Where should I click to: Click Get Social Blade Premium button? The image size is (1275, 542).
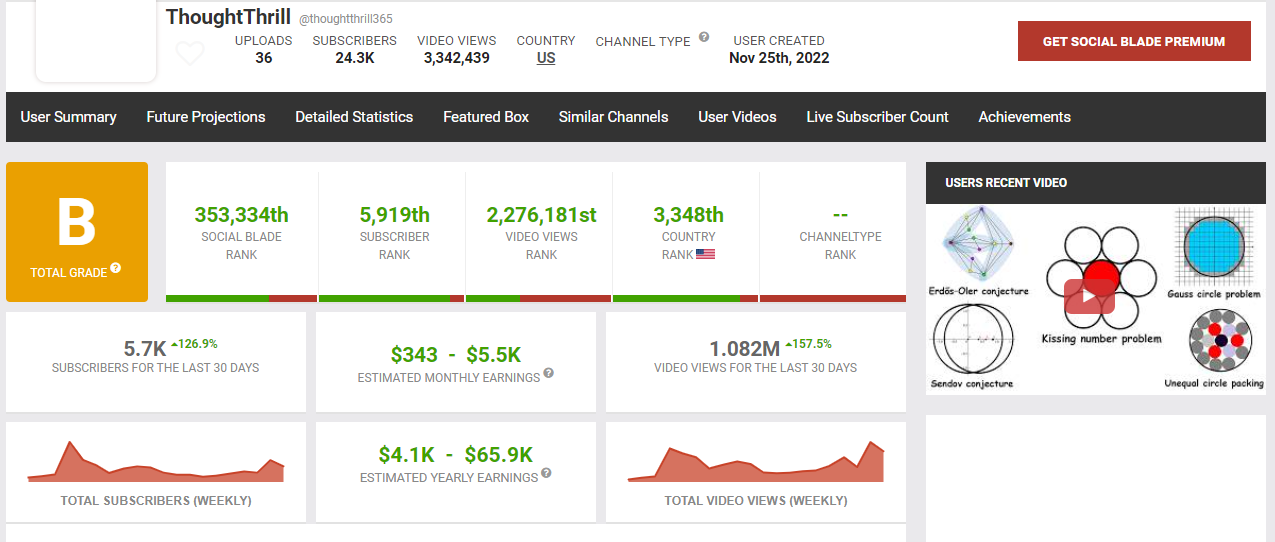(x=1134, y=41)
